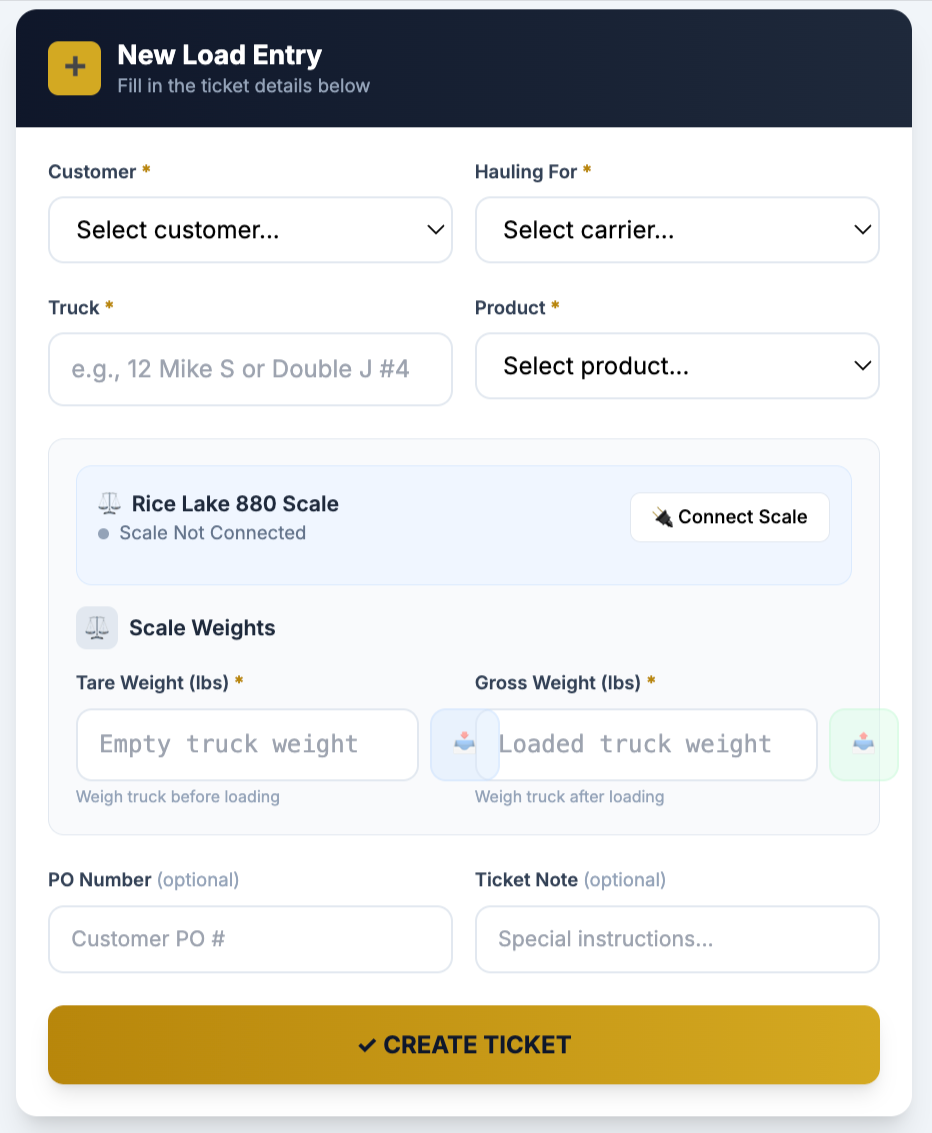This screenshot has height=1133, width=932.
Task: Open the Select customer dropdown
Action: pyautogui.click(x=250, y=229)
